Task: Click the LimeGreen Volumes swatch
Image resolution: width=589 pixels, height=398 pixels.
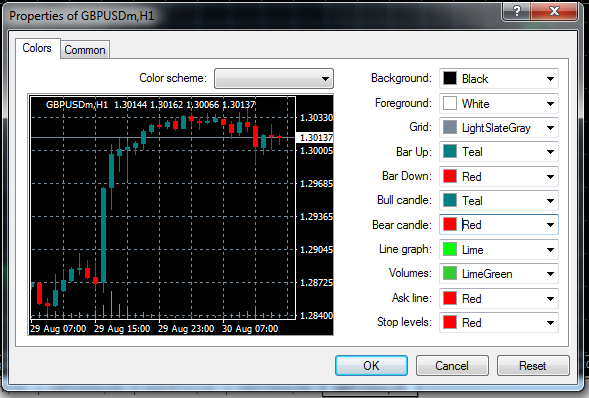Action: (x=450, y=273)
